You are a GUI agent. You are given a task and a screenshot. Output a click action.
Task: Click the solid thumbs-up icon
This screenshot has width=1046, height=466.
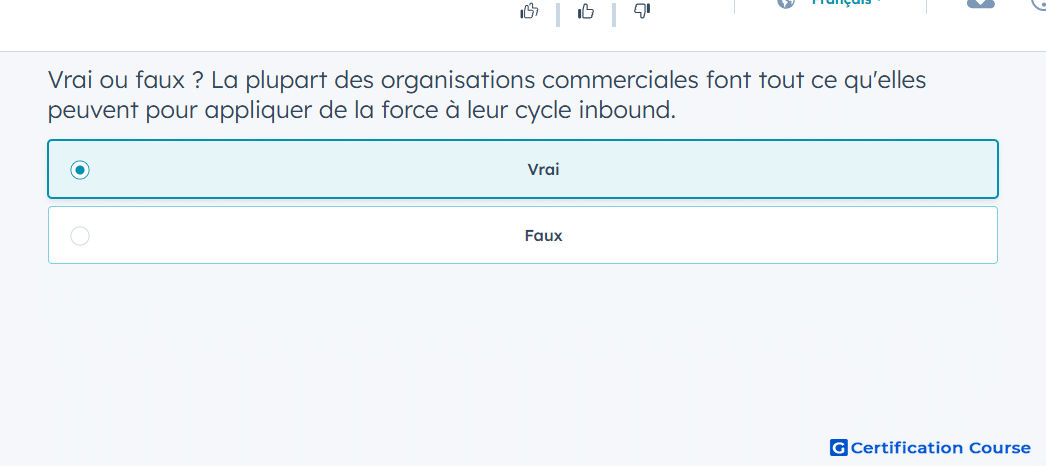pyautogui.click(x=586, y=11)
